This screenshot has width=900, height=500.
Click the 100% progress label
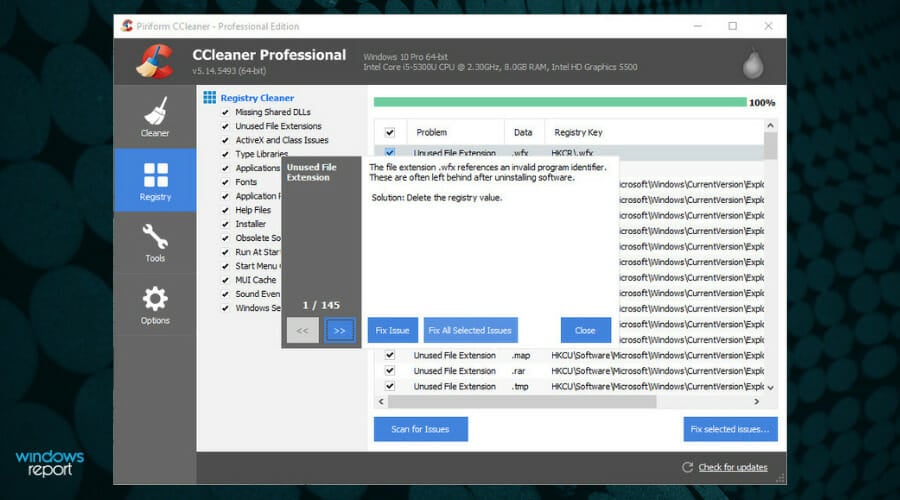(762, 102)
